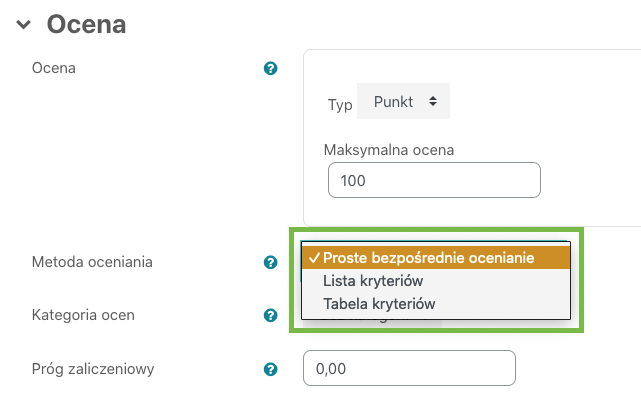Click the Próg zaliczeniowy label
This screenshot has width=641, height=396.
93,369
